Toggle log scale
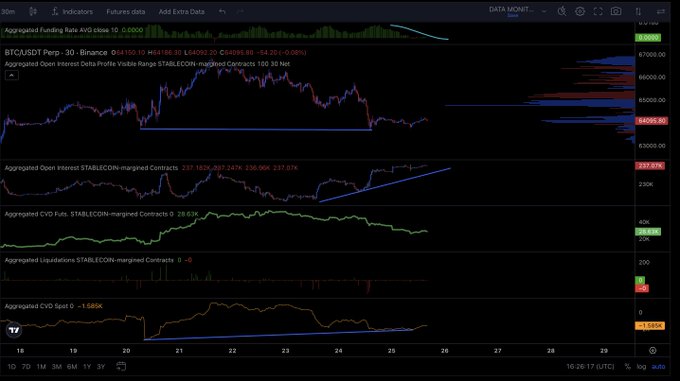Image resolution: width=680 pixels, height=381 pixels. pos(641,367)
